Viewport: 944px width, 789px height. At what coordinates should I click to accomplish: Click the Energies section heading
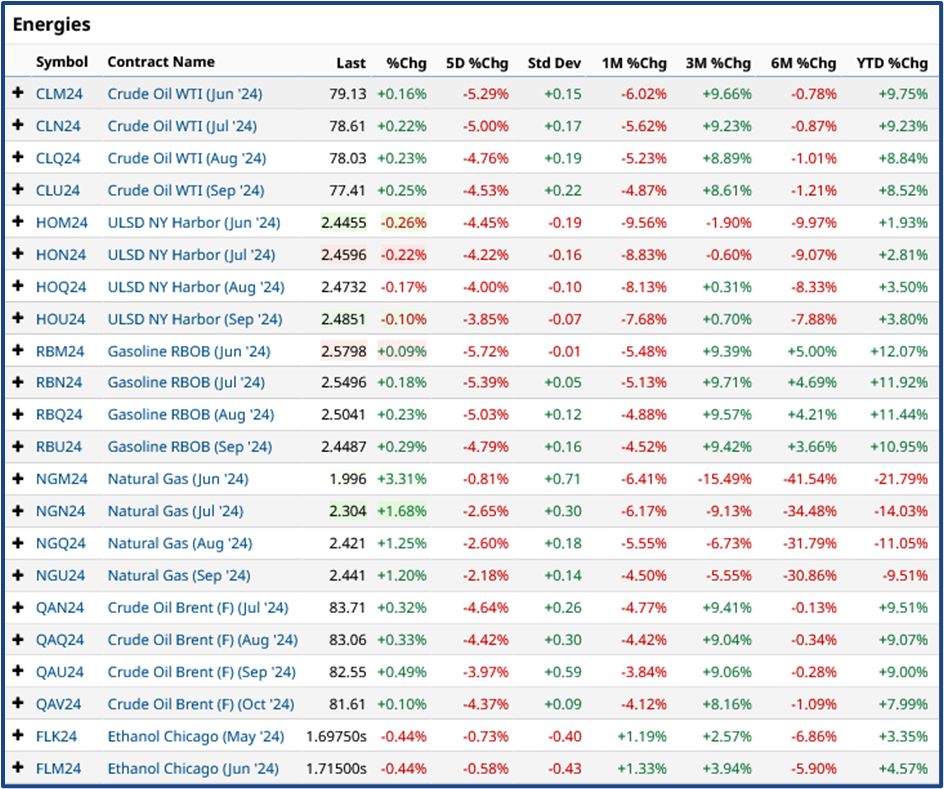tap(53, 24)
